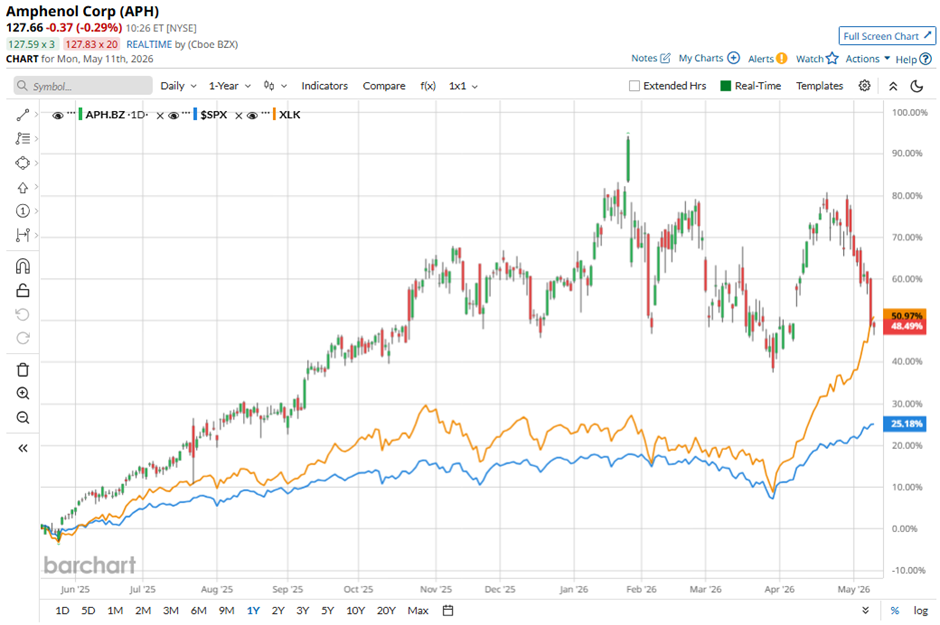Open the calendar date range icon
The width and height of the screenshot is (940, 625).
[448, 611]
